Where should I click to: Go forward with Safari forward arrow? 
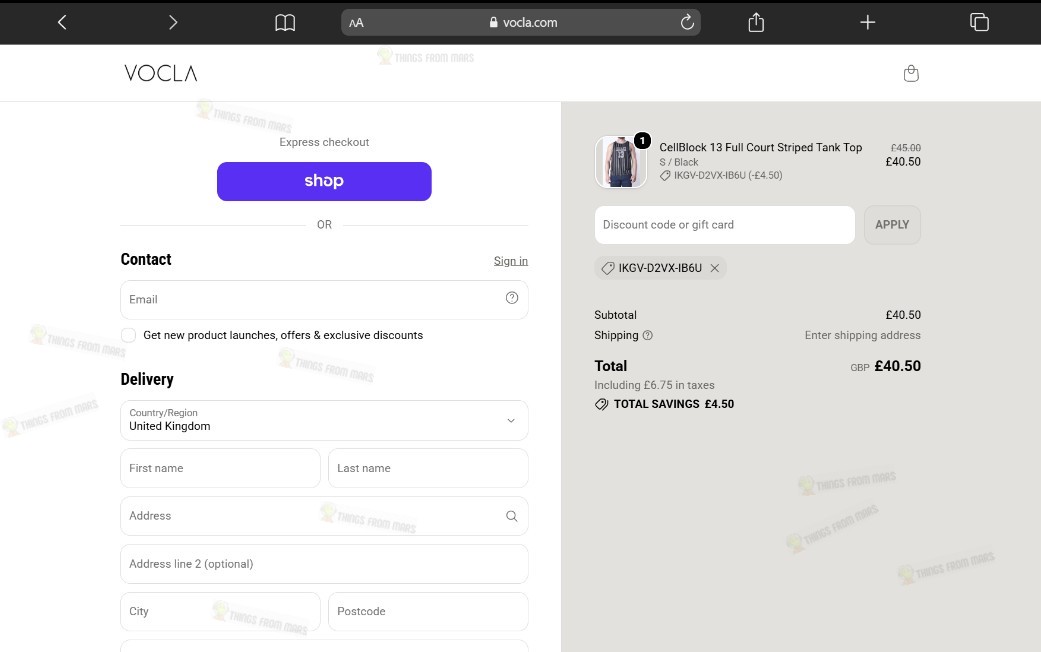(x=173, y=23)
